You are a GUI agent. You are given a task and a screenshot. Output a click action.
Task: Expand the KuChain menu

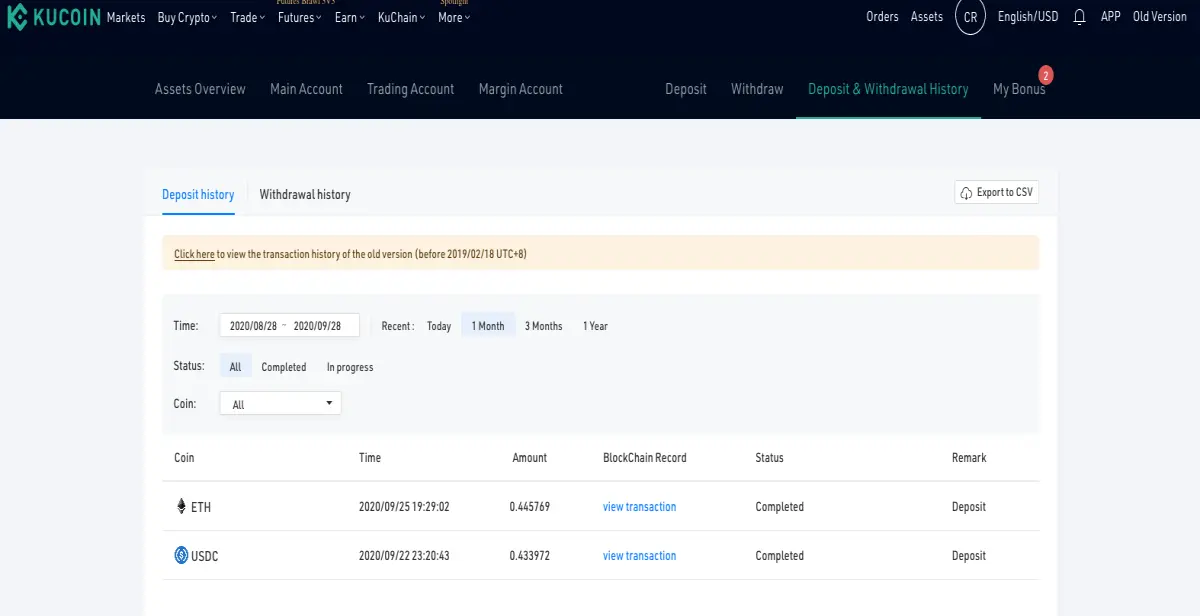pyautogui.click(x=401, y=17)
